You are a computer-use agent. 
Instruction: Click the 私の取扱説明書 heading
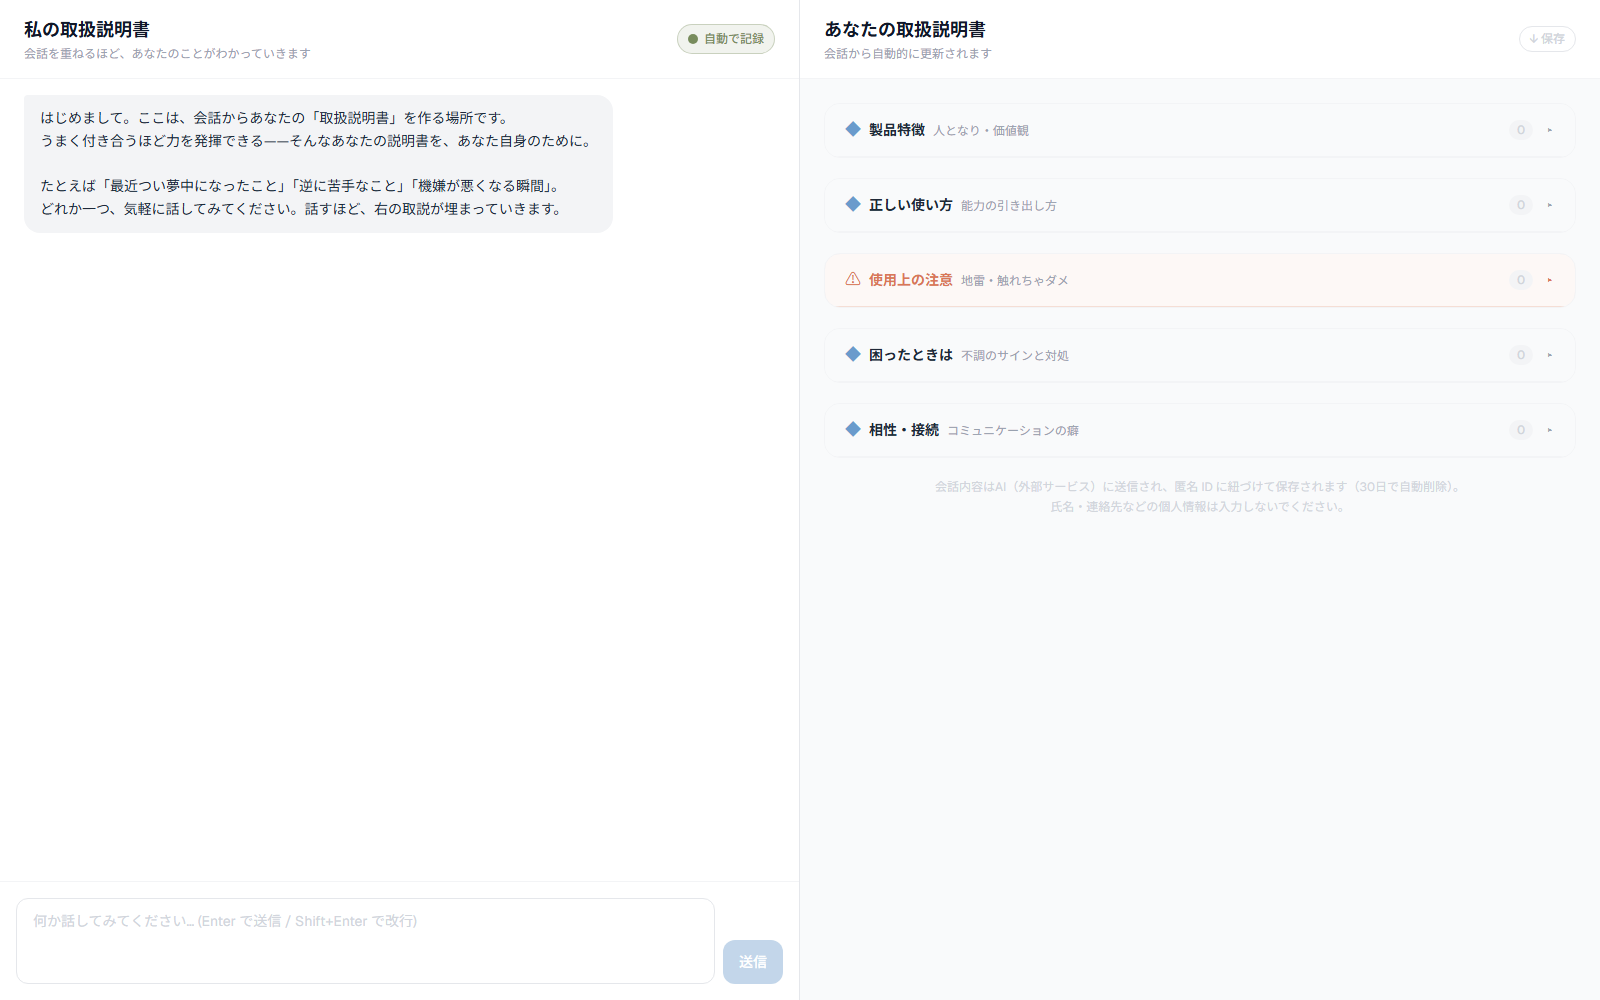point(87,30)
